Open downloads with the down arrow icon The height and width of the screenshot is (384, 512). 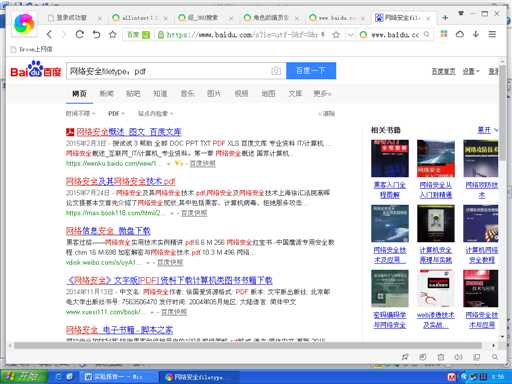pyautogui.click(x=476, y=34)
